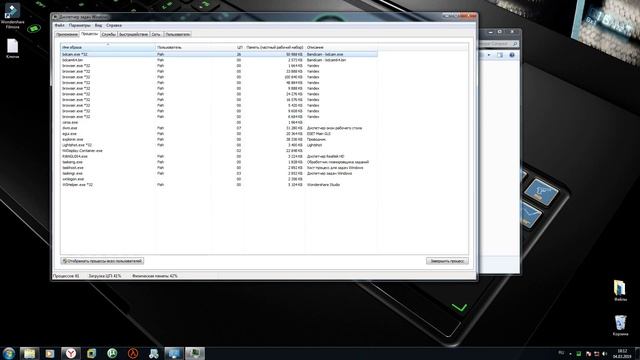Click the Процессов count in status bar

point(66,276)
